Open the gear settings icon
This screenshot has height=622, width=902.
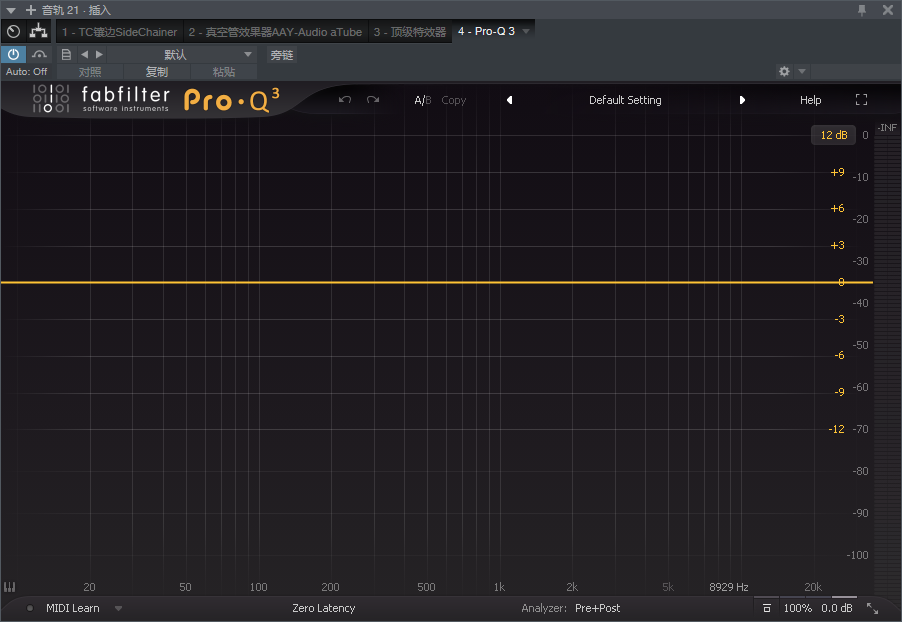[784, 71]
